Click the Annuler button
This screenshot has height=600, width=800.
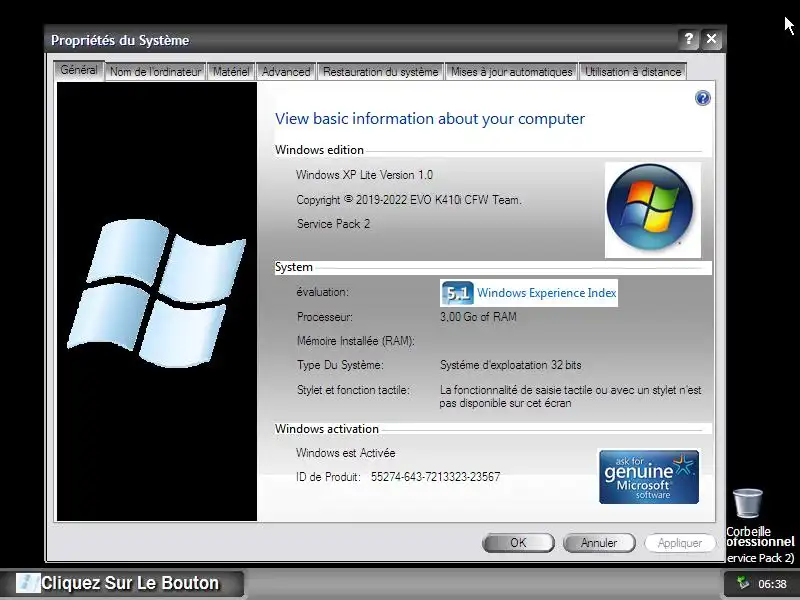click(599, 543)
